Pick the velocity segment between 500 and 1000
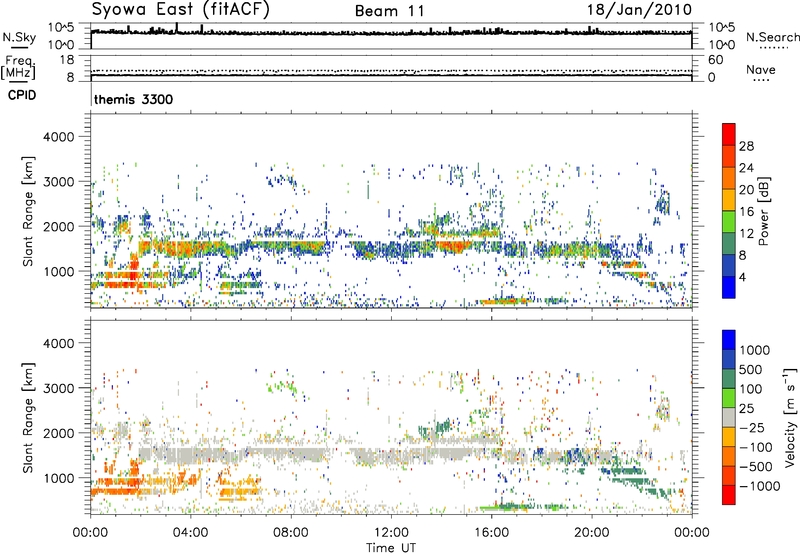This screenshot has height=554, width=800. click(729, 359)
